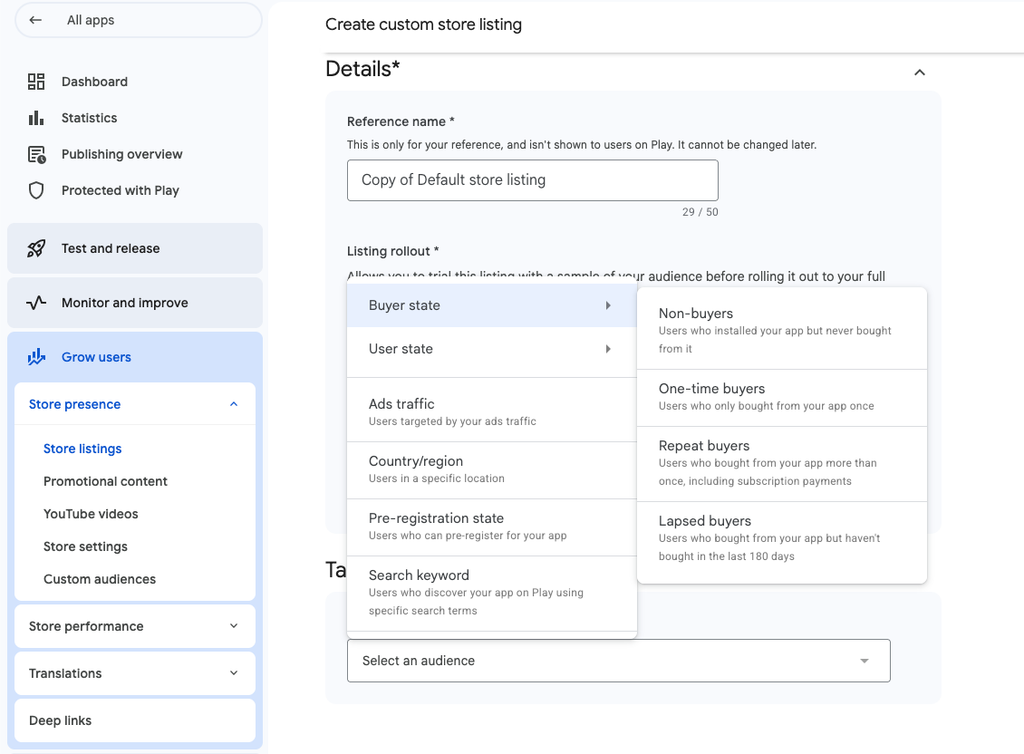Expand the Store performance section
The height and width of the screenshot is (754, 1024).
135,627
